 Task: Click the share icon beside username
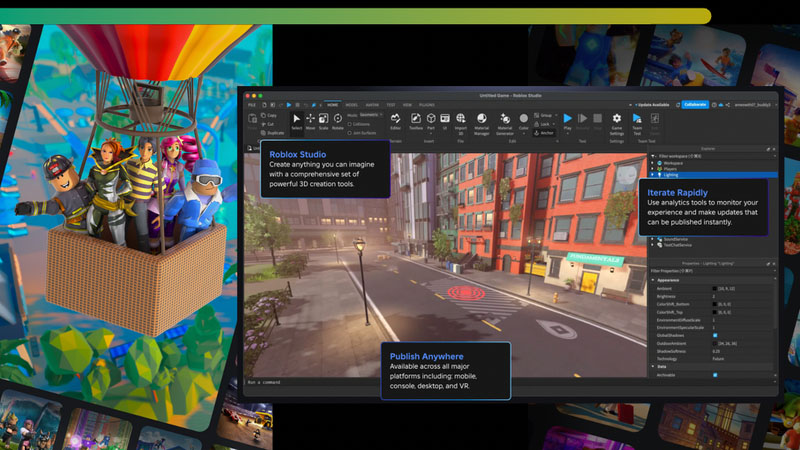728,105
